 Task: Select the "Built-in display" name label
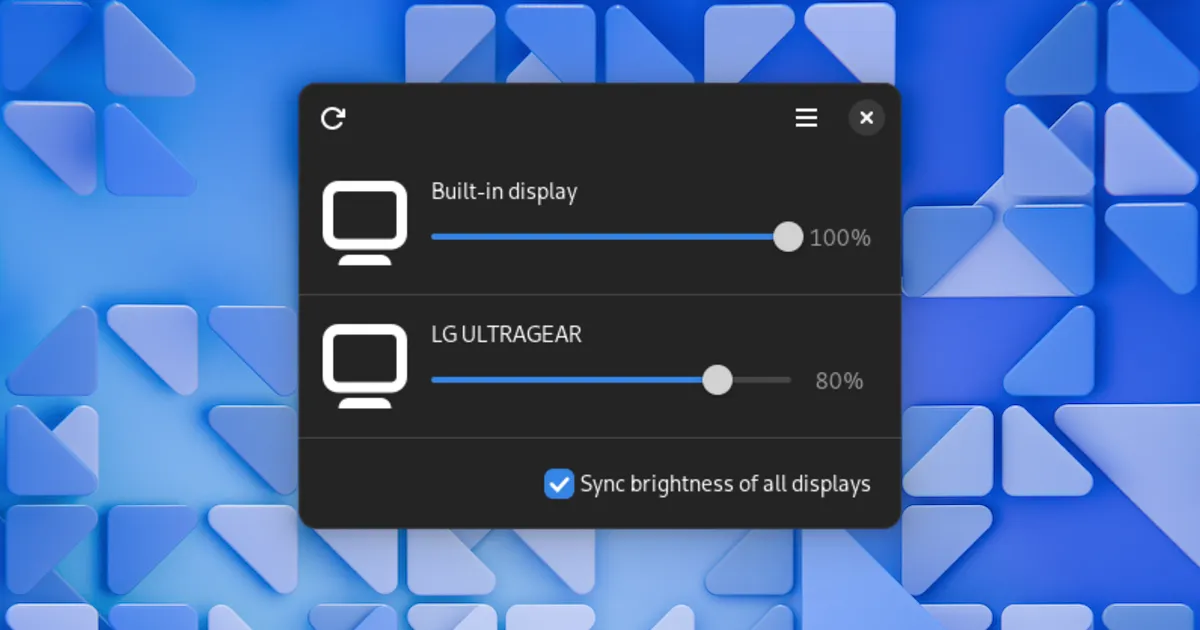coord(504,191)
